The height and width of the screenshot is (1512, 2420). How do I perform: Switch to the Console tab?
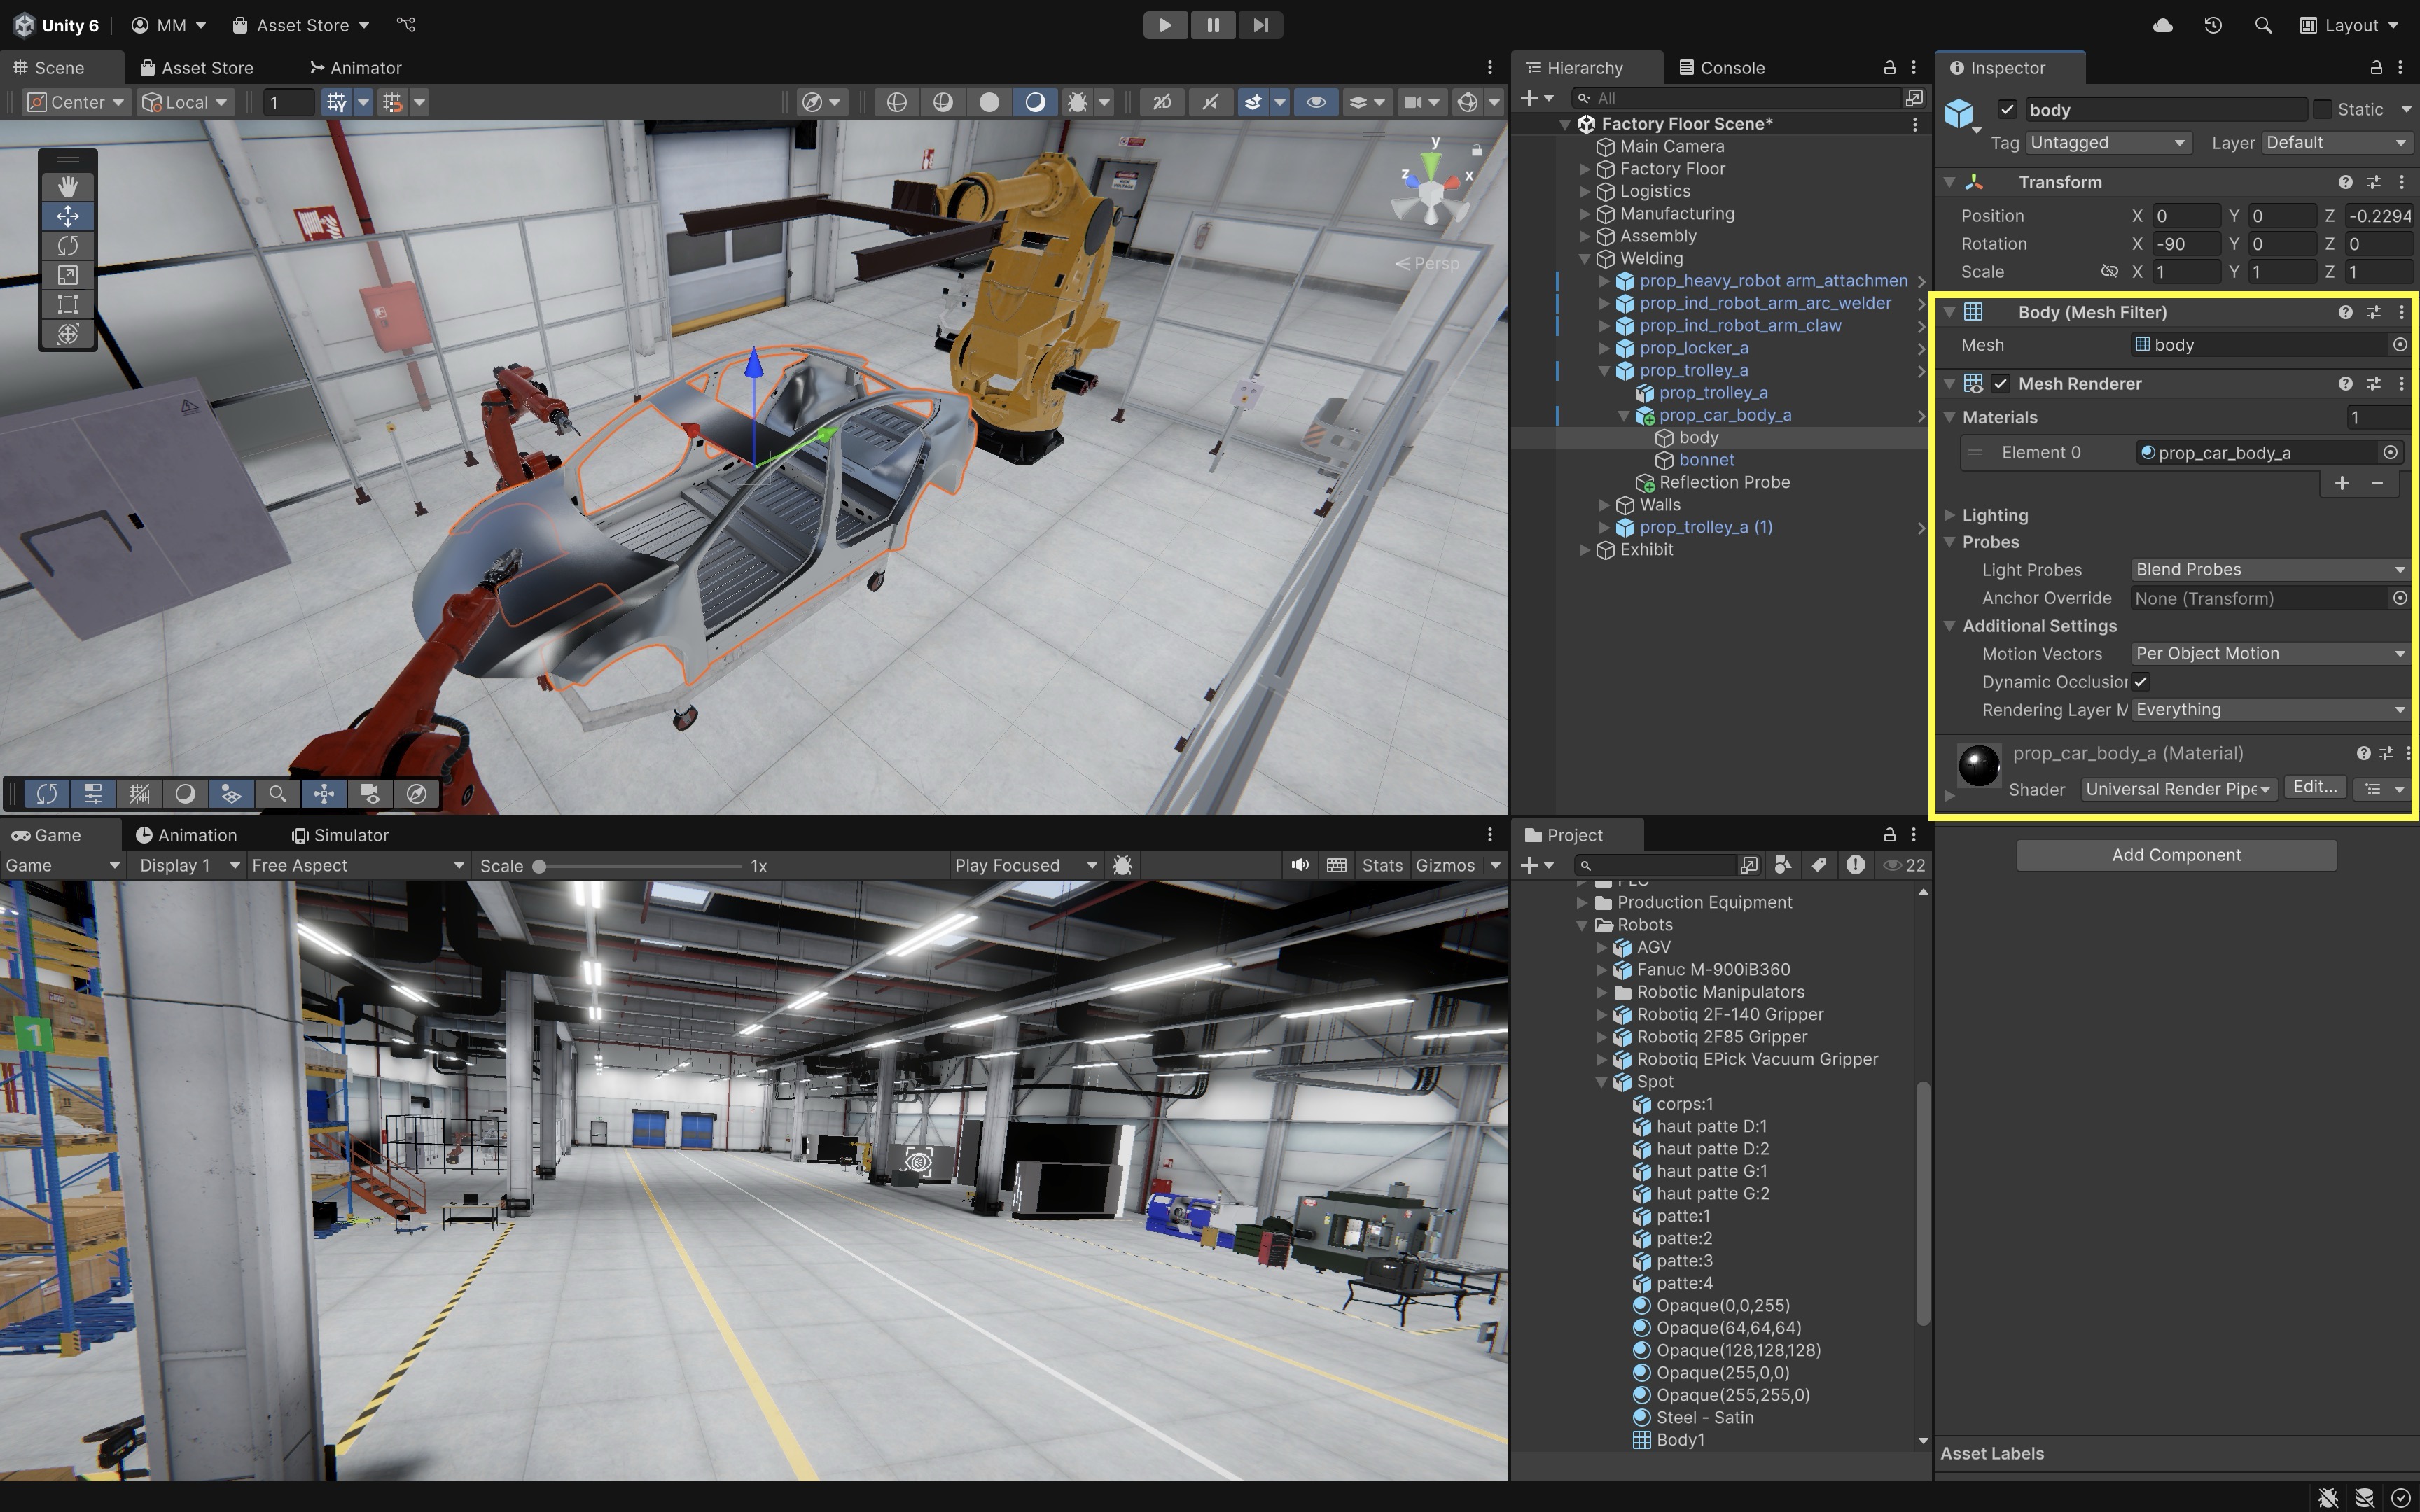(1722, 68)
